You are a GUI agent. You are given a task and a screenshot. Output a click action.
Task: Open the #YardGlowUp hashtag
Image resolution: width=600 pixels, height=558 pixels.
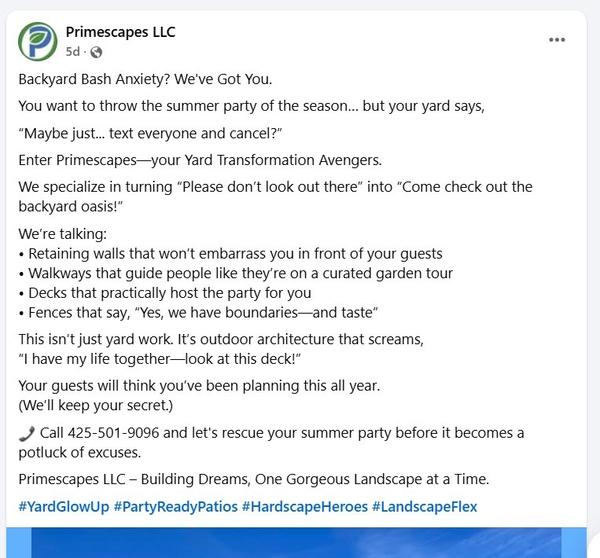pyautogui.click(x=63, y=507)
